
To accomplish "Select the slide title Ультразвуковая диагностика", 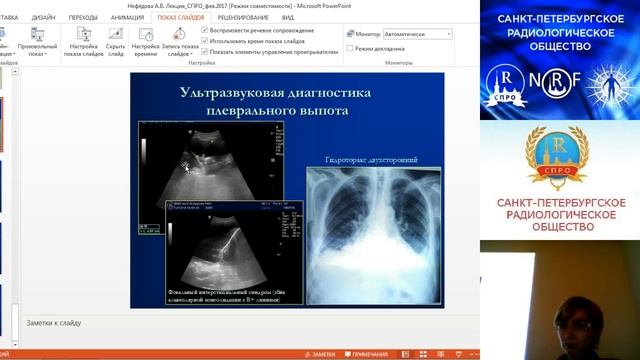I will point(276,101).
